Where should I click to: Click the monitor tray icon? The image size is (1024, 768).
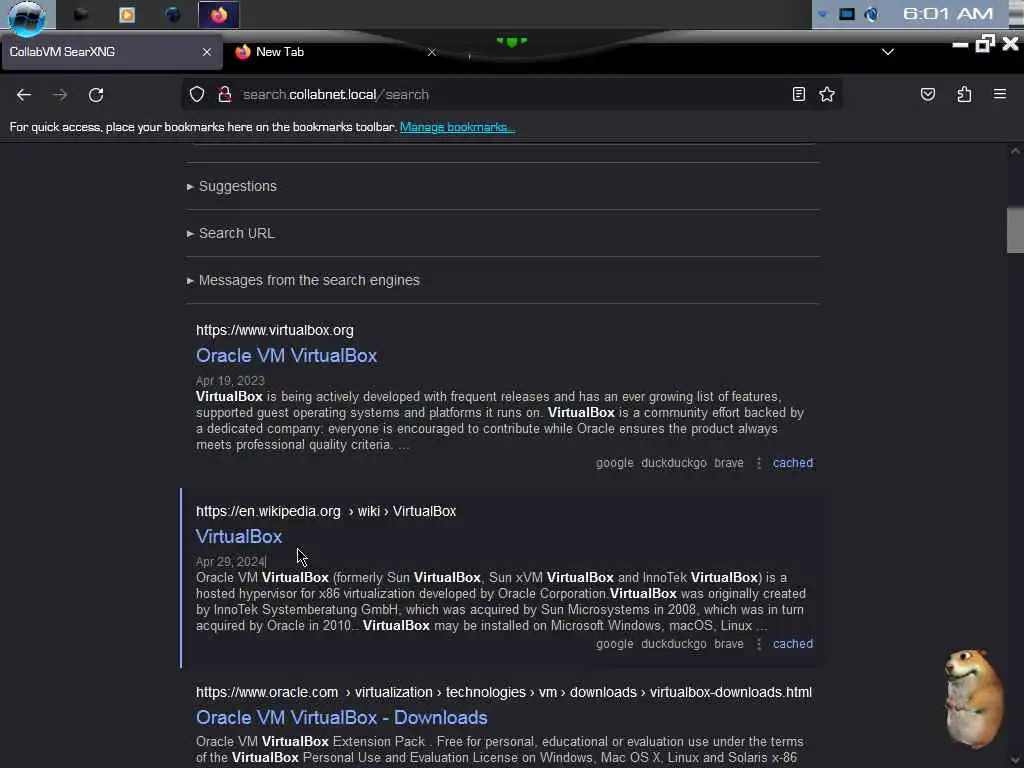(x=846, y=14)
